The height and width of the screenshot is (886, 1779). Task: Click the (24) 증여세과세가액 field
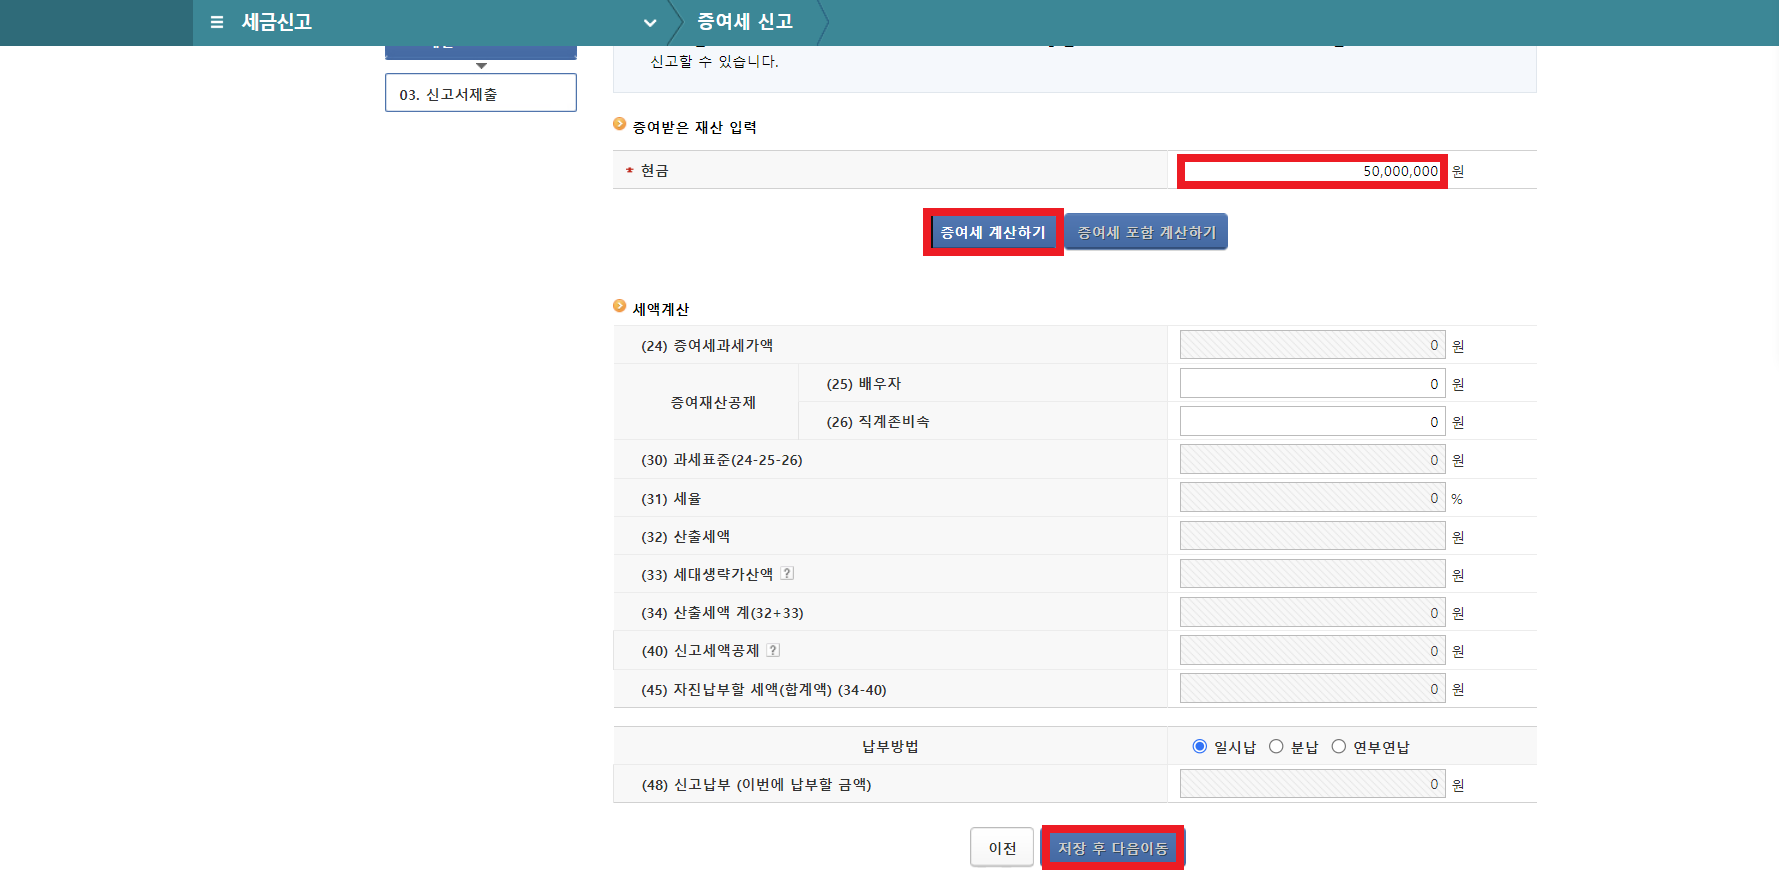click(1312, 345)
